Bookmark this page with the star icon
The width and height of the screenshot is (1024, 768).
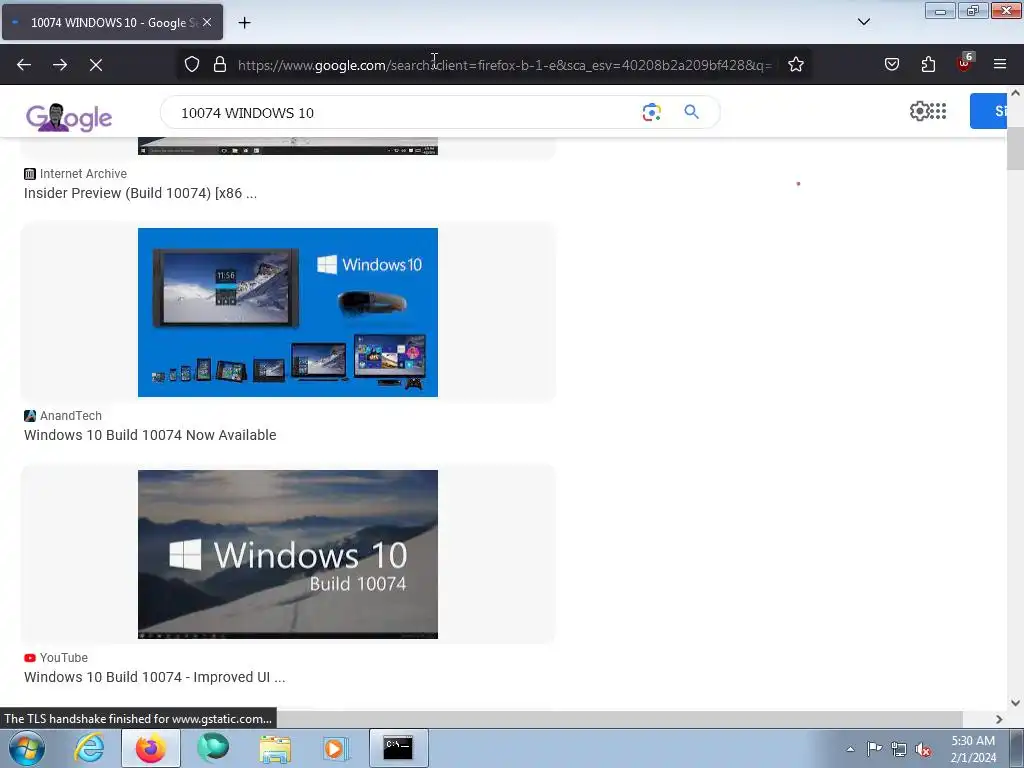pyautogui.click(x=795, y=65)
